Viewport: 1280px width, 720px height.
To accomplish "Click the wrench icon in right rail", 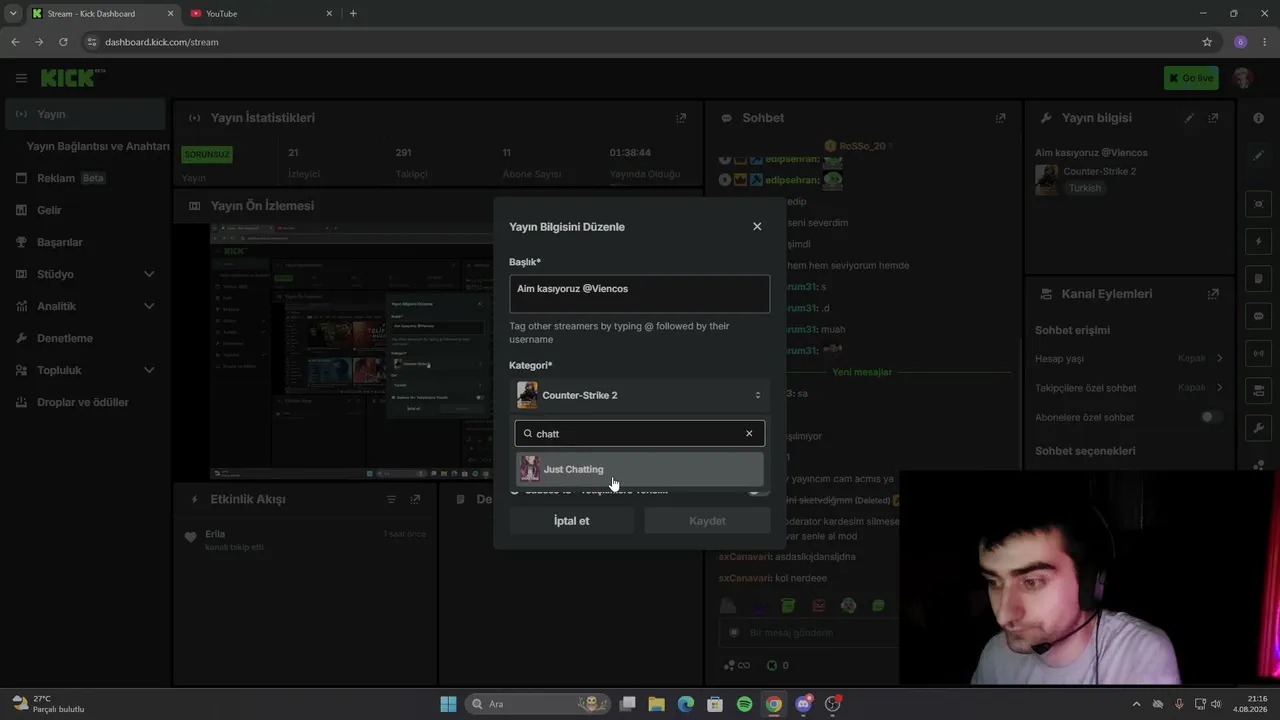I will point(1258,428).
